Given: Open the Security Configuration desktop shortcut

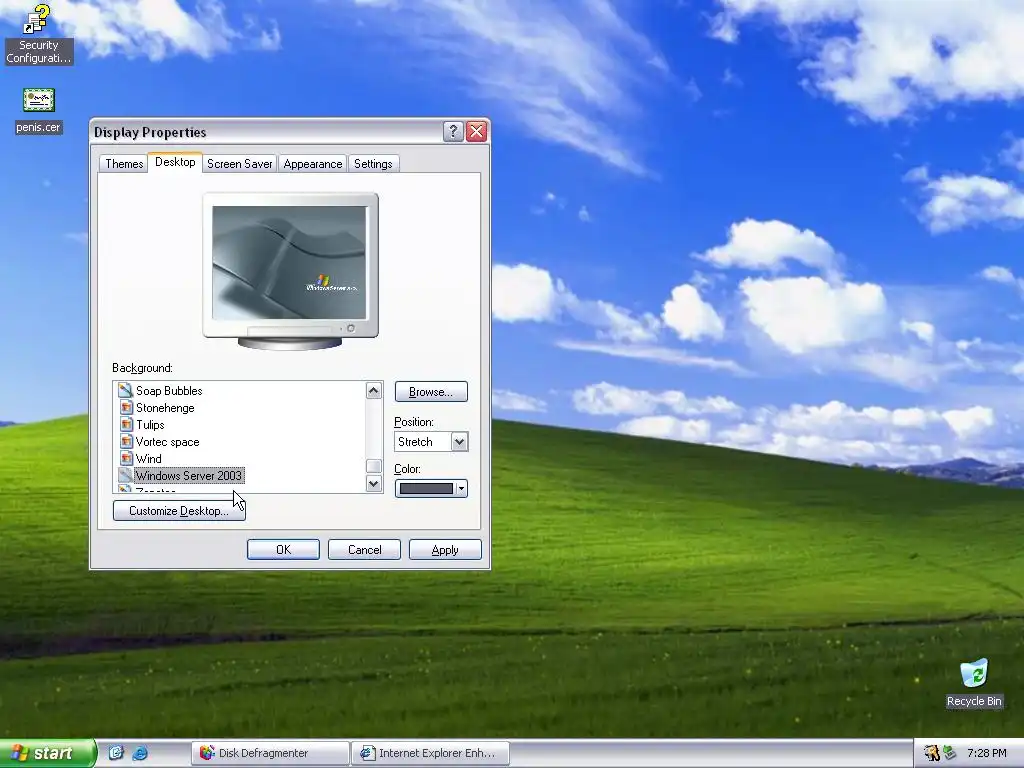Looking at the screenshot, I should 38,33.
